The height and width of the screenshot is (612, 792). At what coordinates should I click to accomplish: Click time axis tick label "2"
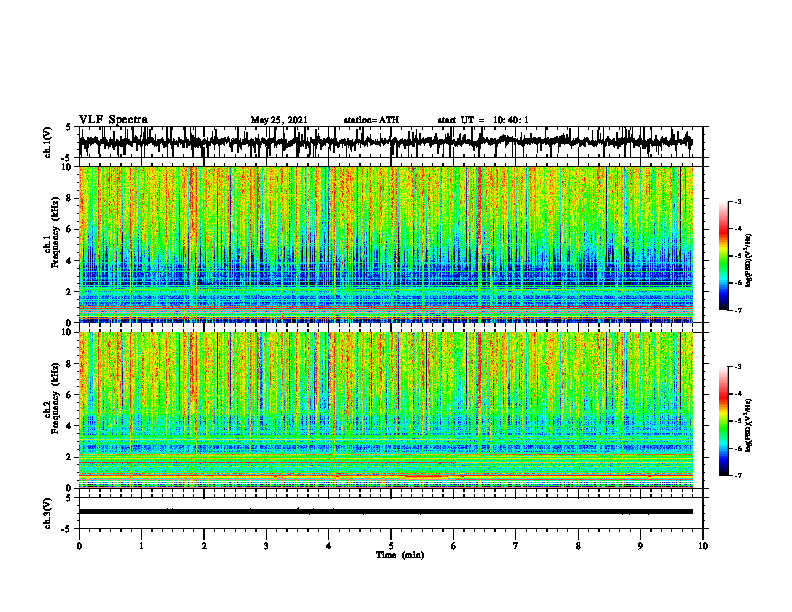[204, 546]
